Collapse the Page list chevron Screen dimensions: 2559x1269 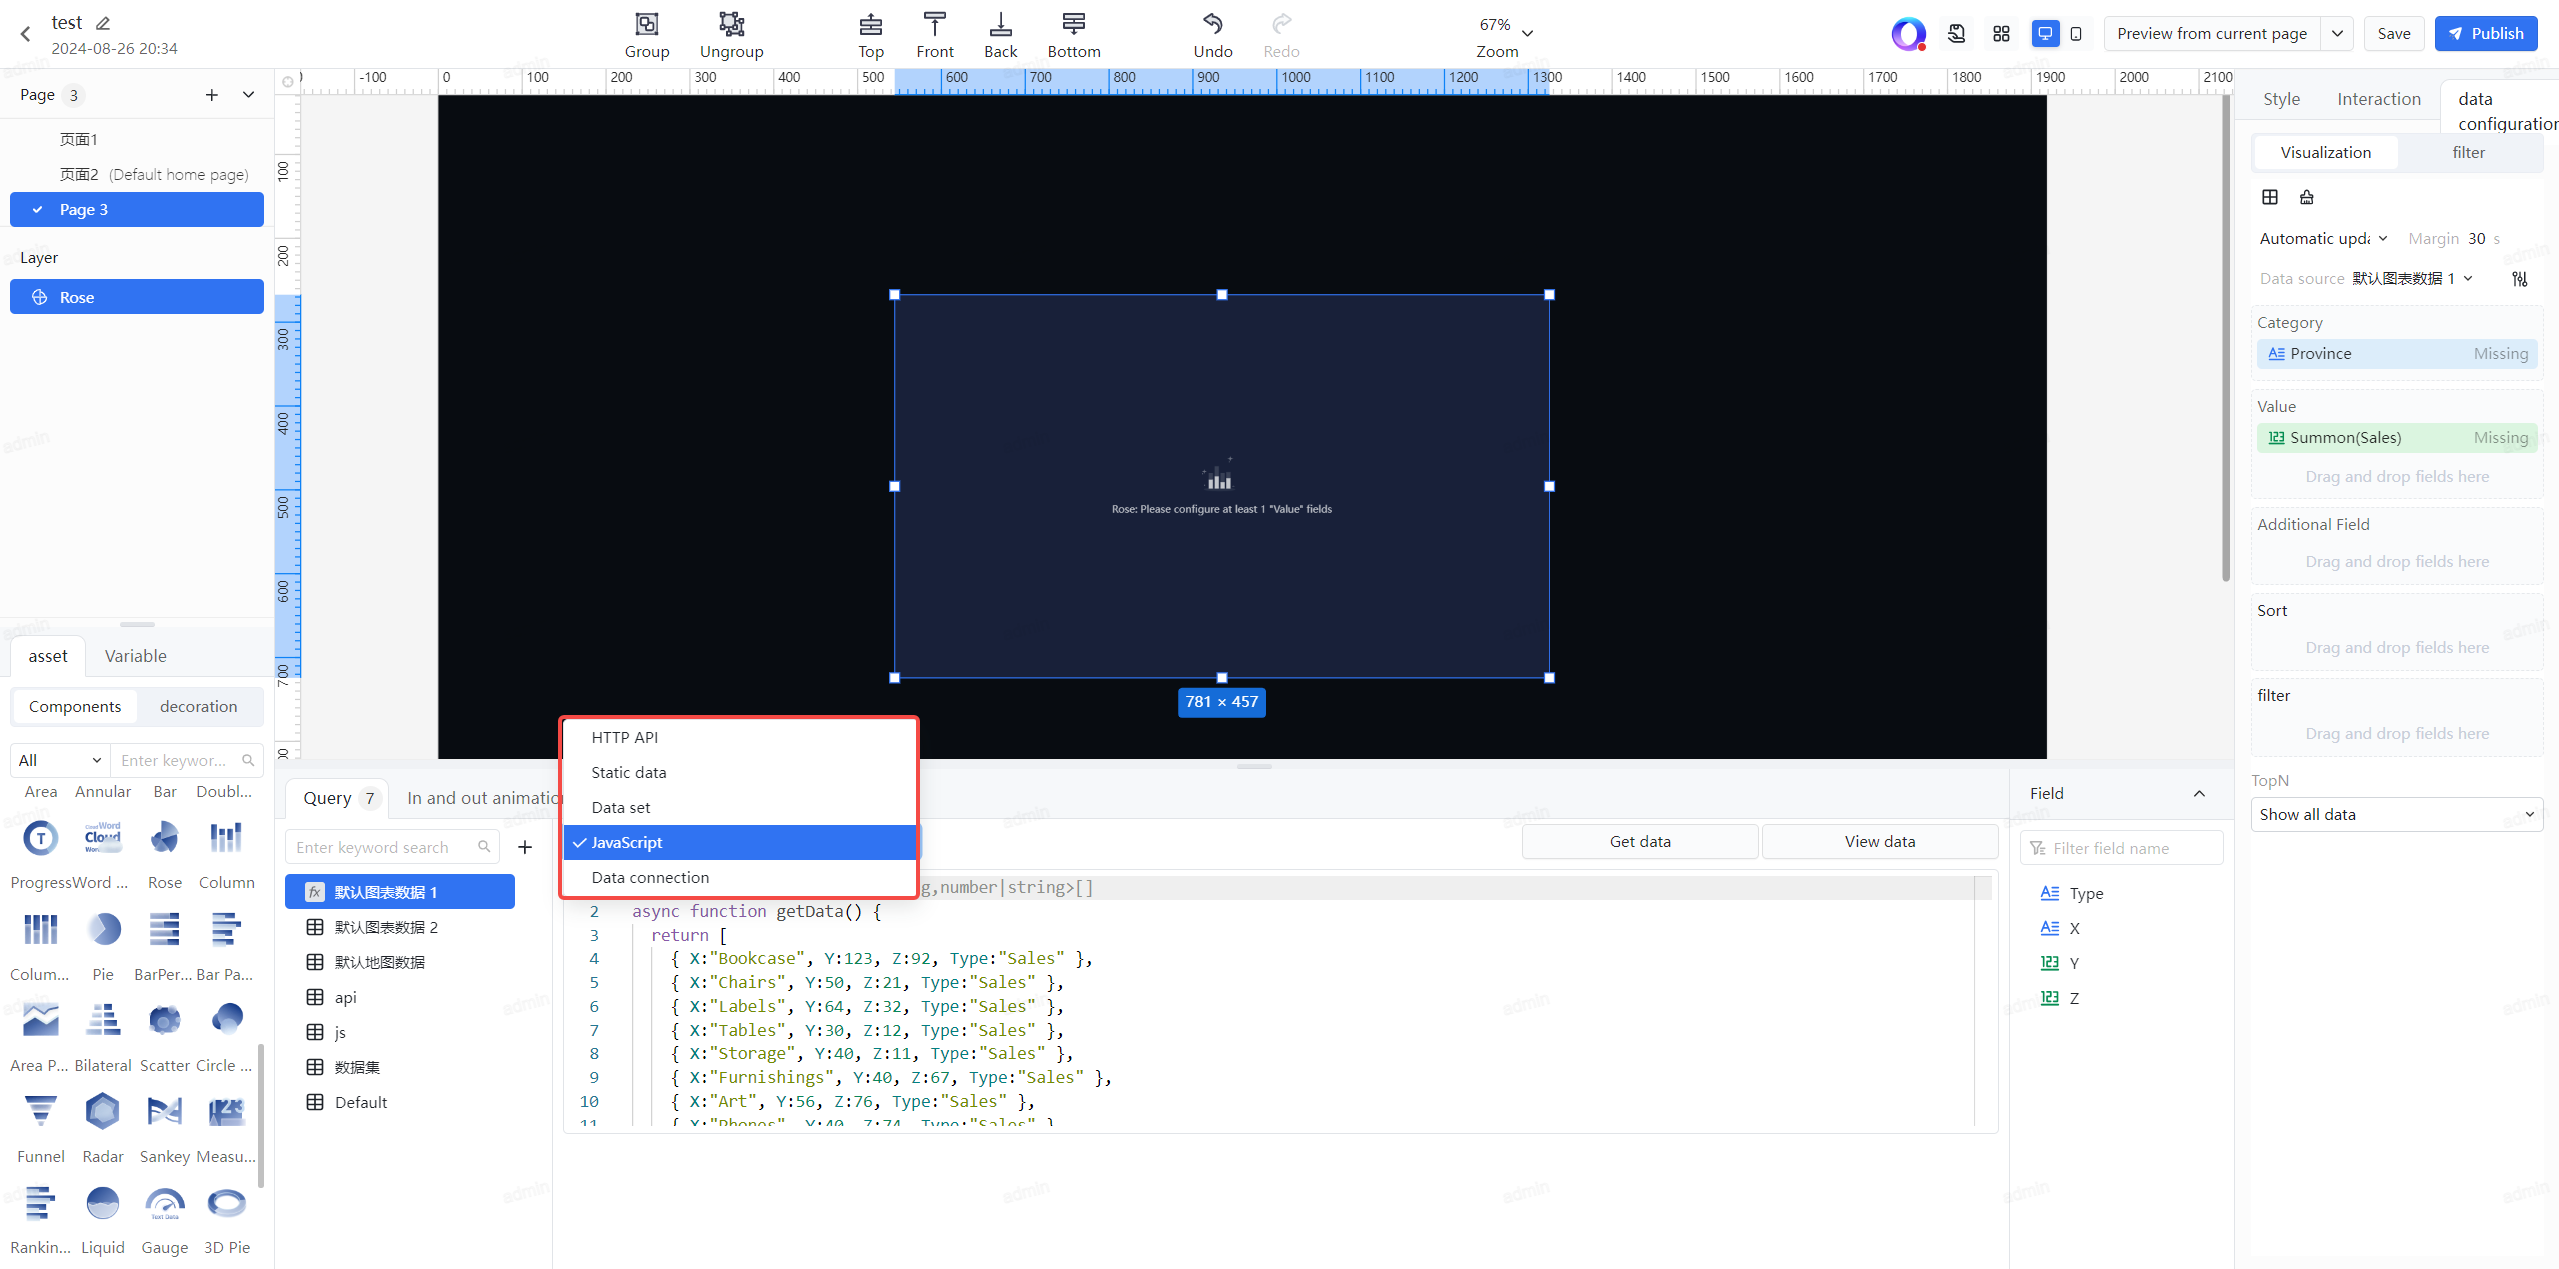pyautogui.click(x=248, y=95)
